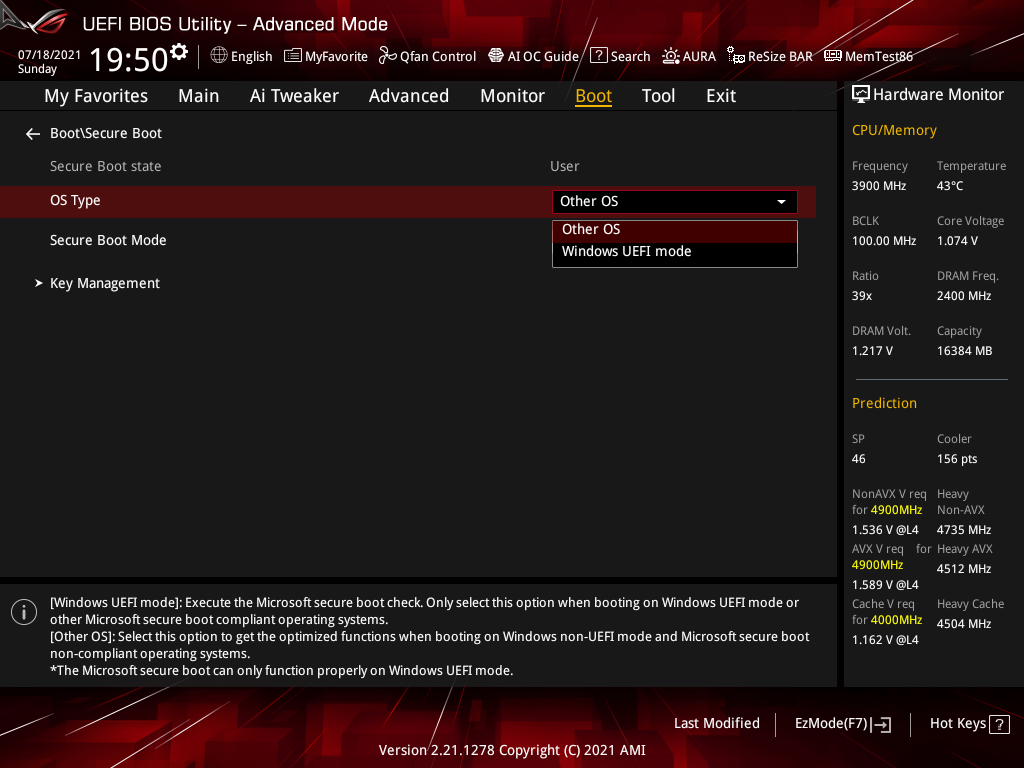Open the English language selector
Screen dimensions: 1024x768
(x=241, y=56)
